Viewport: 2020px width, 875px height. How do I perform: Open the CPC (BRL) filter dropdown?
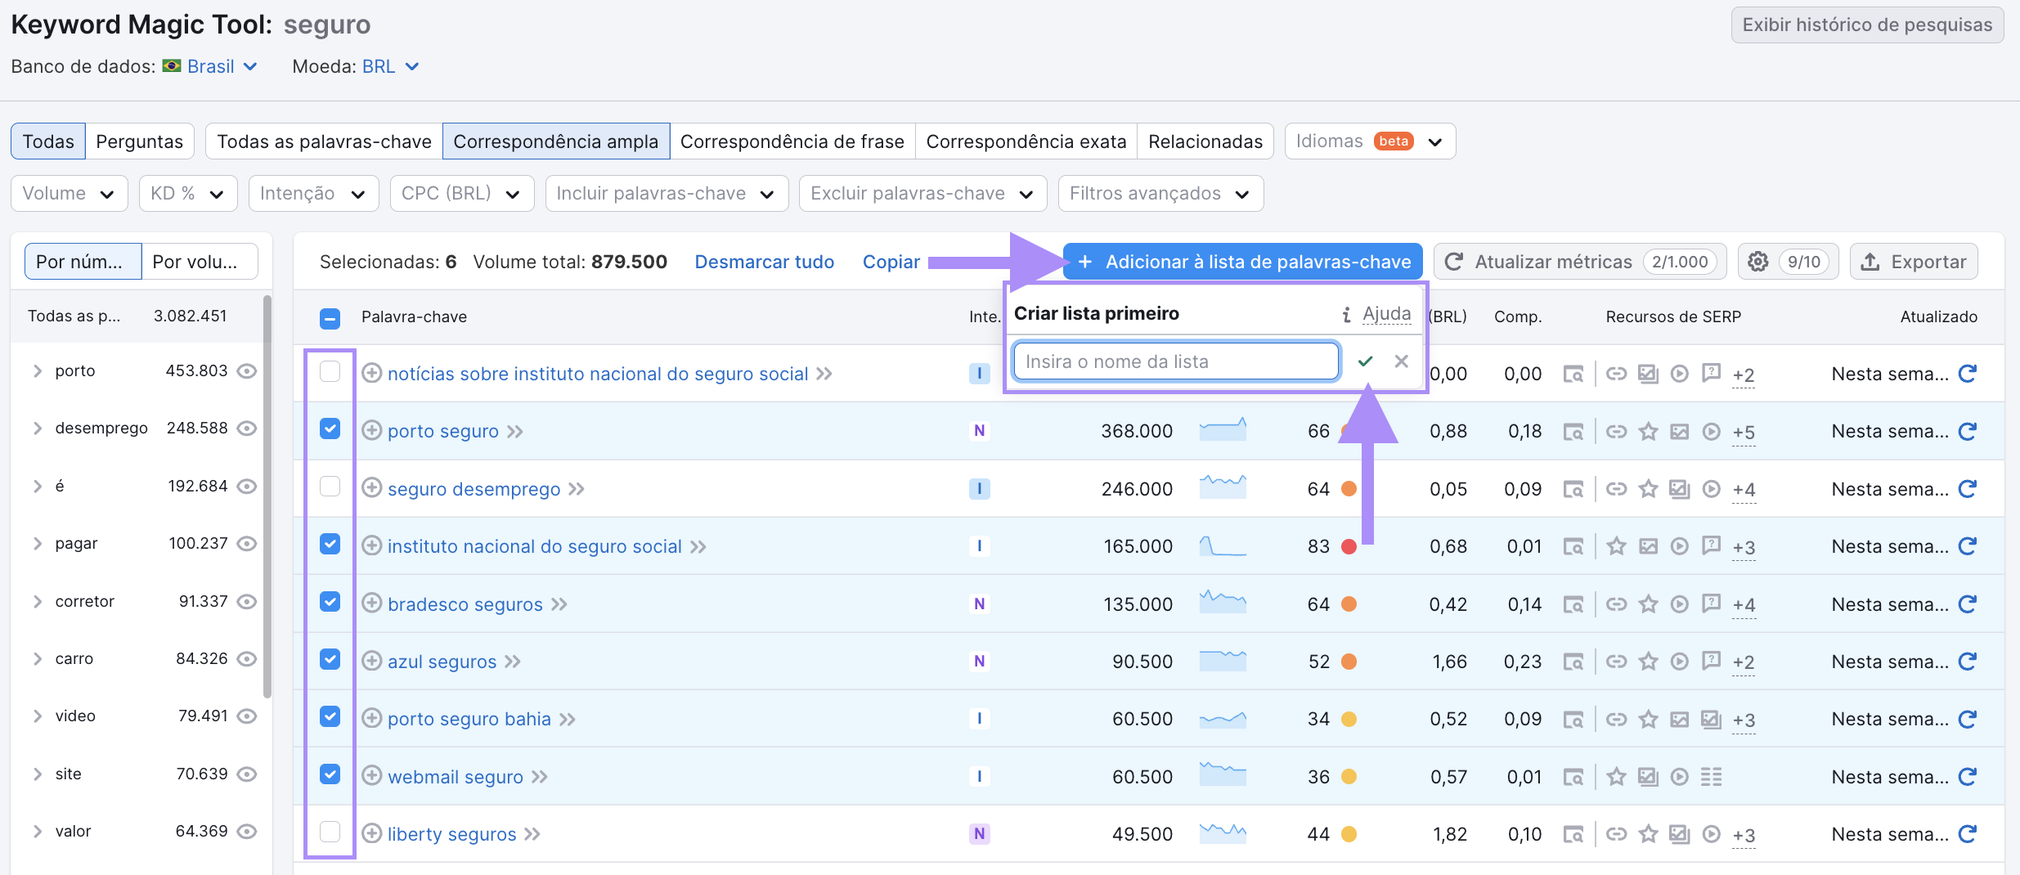click(461, 193)
